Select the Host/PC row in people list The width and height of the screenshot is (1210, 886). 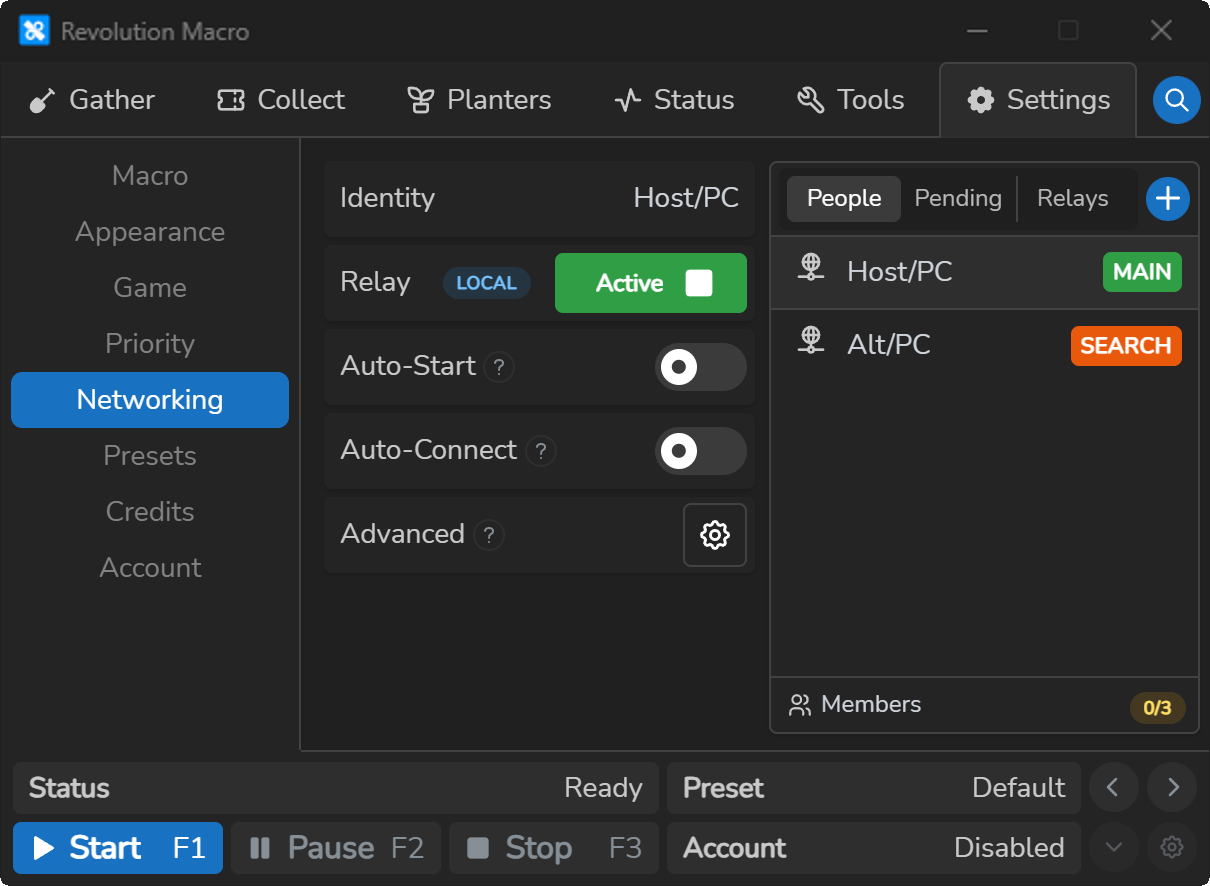[x=984, y=272]
